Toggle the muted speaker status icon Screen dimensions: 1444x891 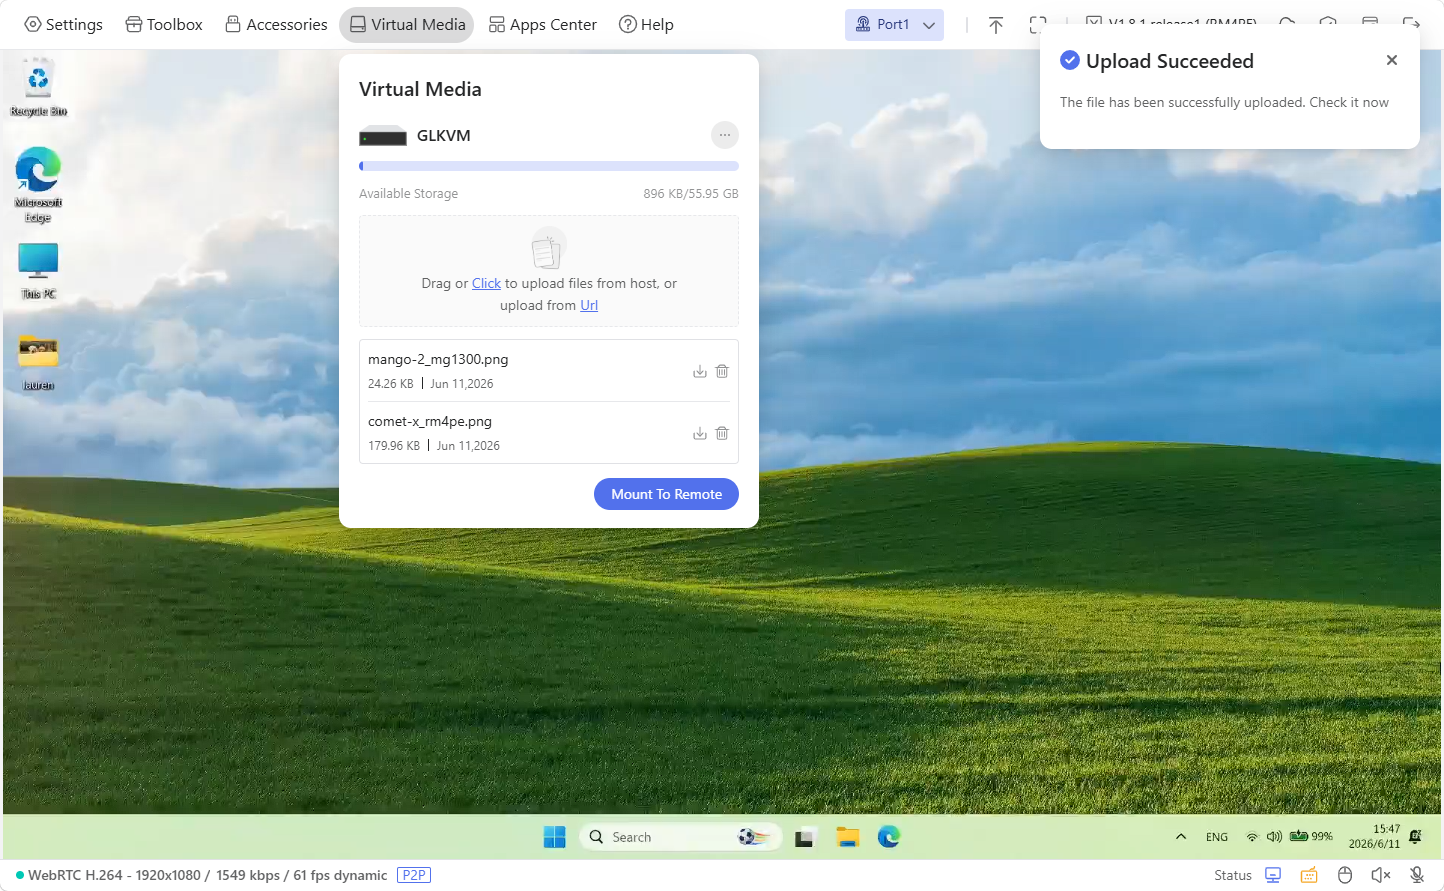1381,875
